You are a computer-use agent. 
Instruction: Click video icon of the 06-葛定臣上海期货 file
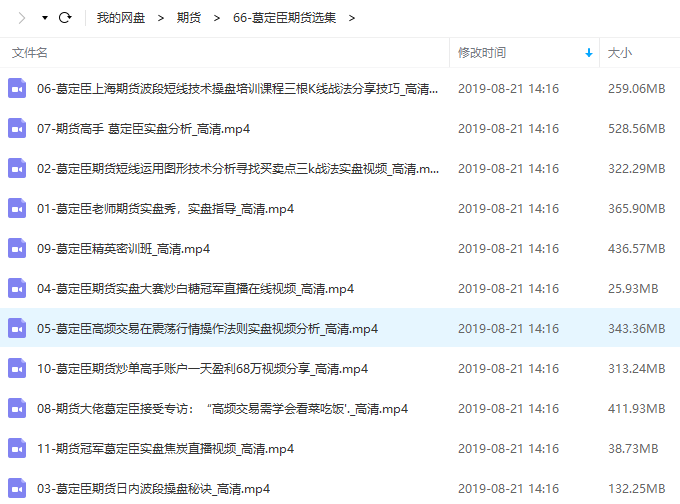17,88
